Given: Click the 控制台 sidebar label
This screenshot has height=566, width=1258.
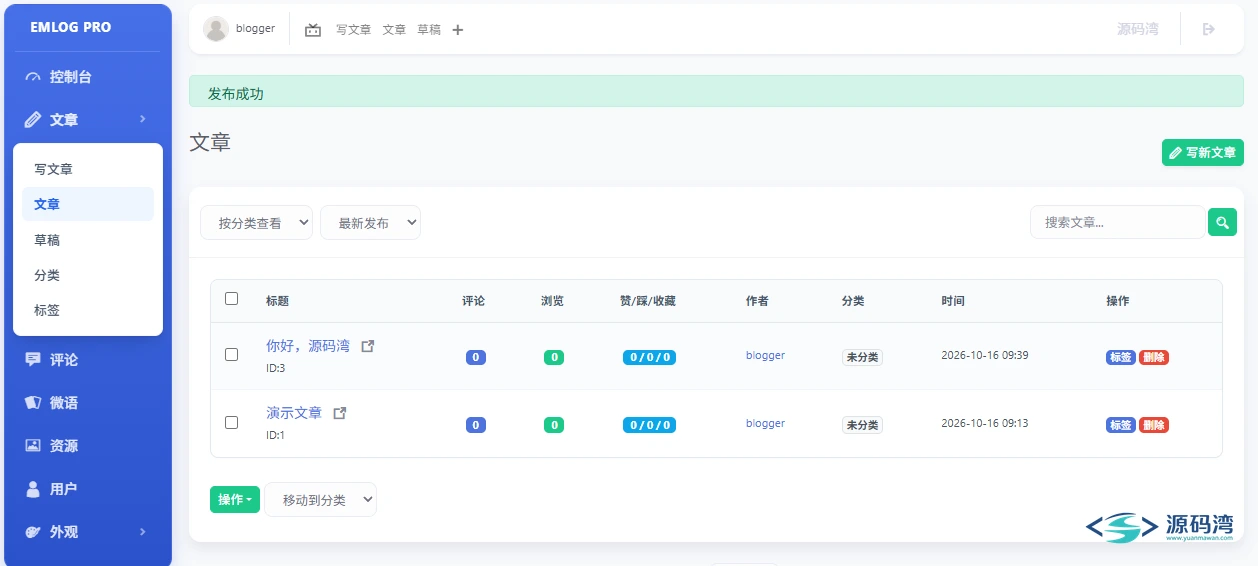Looking at the screenshot, I should 71,77.
